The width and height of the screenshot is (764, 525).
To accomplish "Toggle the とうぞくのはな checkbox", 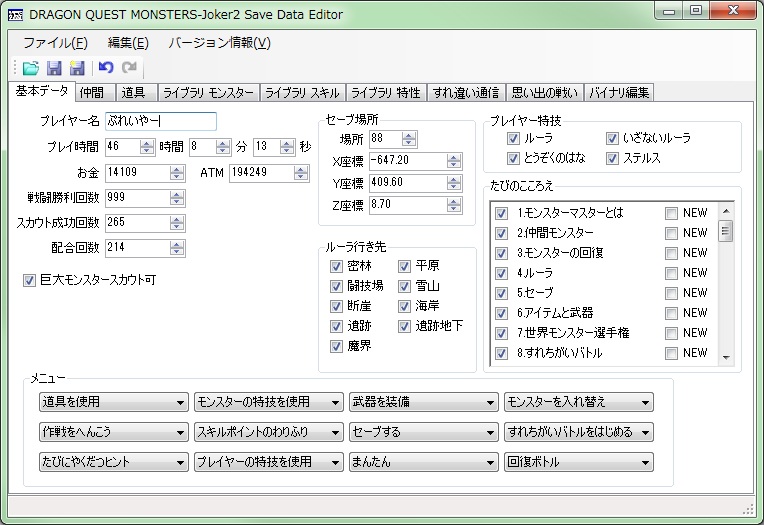I will pos(513,158).
